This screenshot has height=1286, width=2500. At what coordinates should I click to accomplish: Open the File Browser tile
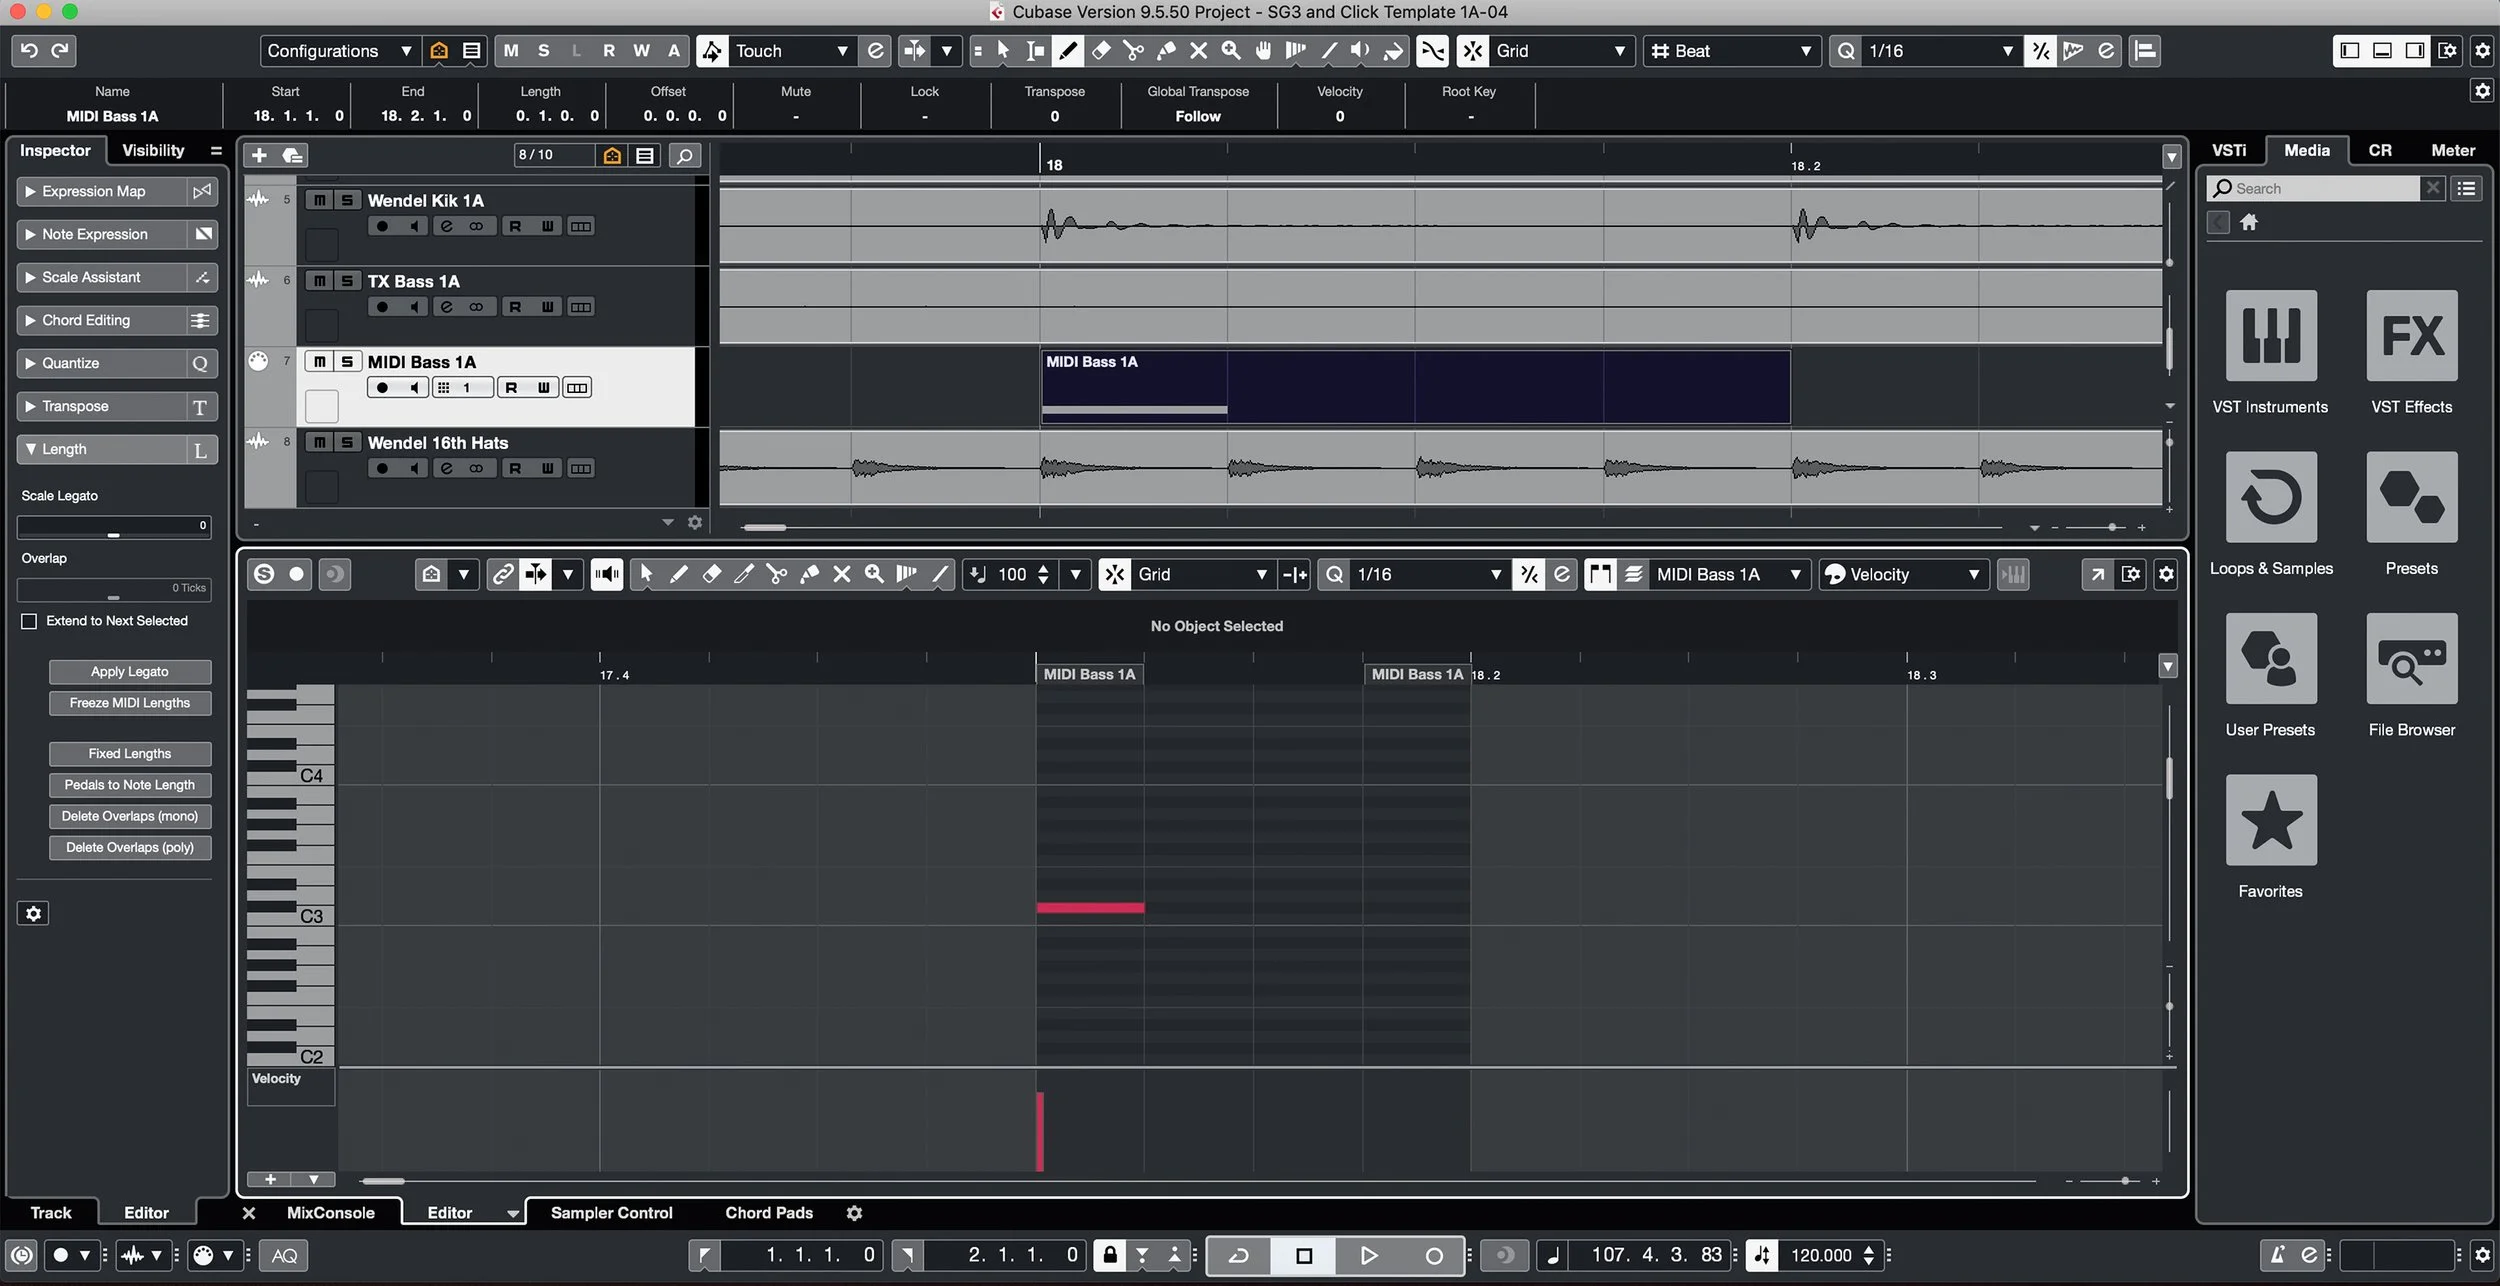[2411, 659]
